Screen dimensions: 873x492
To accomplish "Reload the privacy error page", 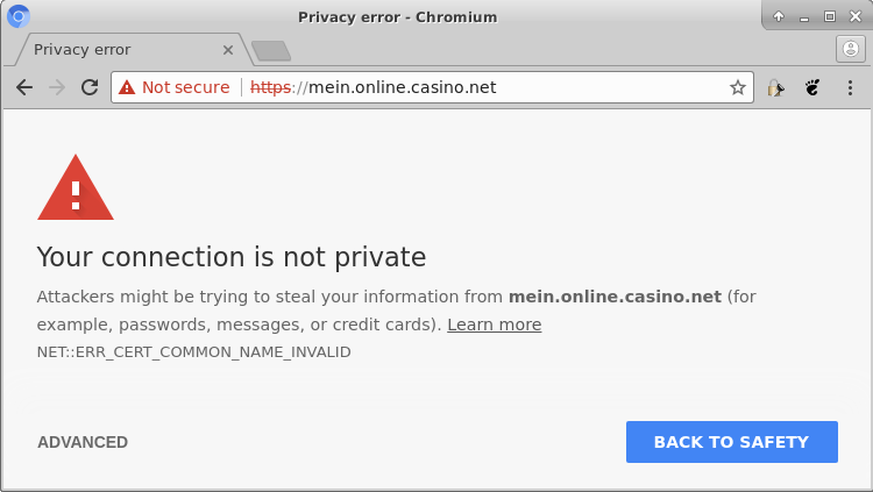I will tap(89, 88).
